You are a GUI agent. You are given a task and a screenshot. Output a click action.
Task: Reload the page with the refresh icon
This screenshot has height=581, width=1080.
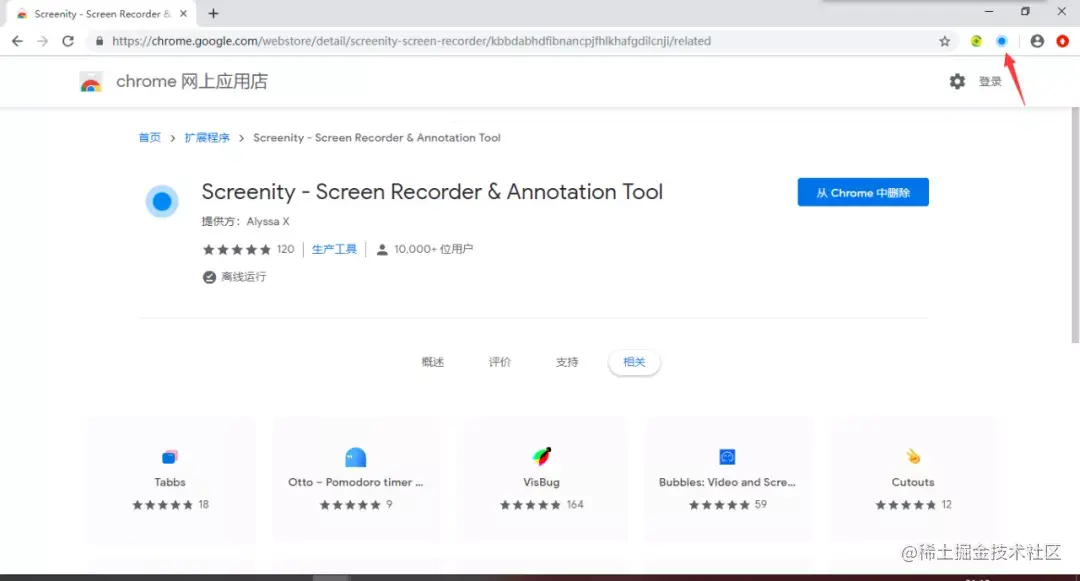[68, 41]
